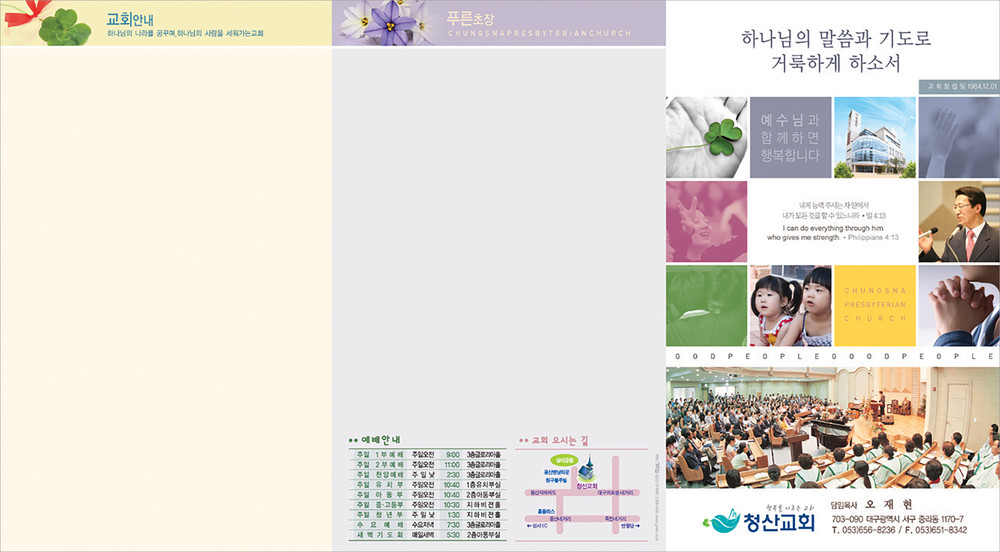
Task: Select the 주일 1부예배 9:00 schedule row
Action: click(427, 455)
